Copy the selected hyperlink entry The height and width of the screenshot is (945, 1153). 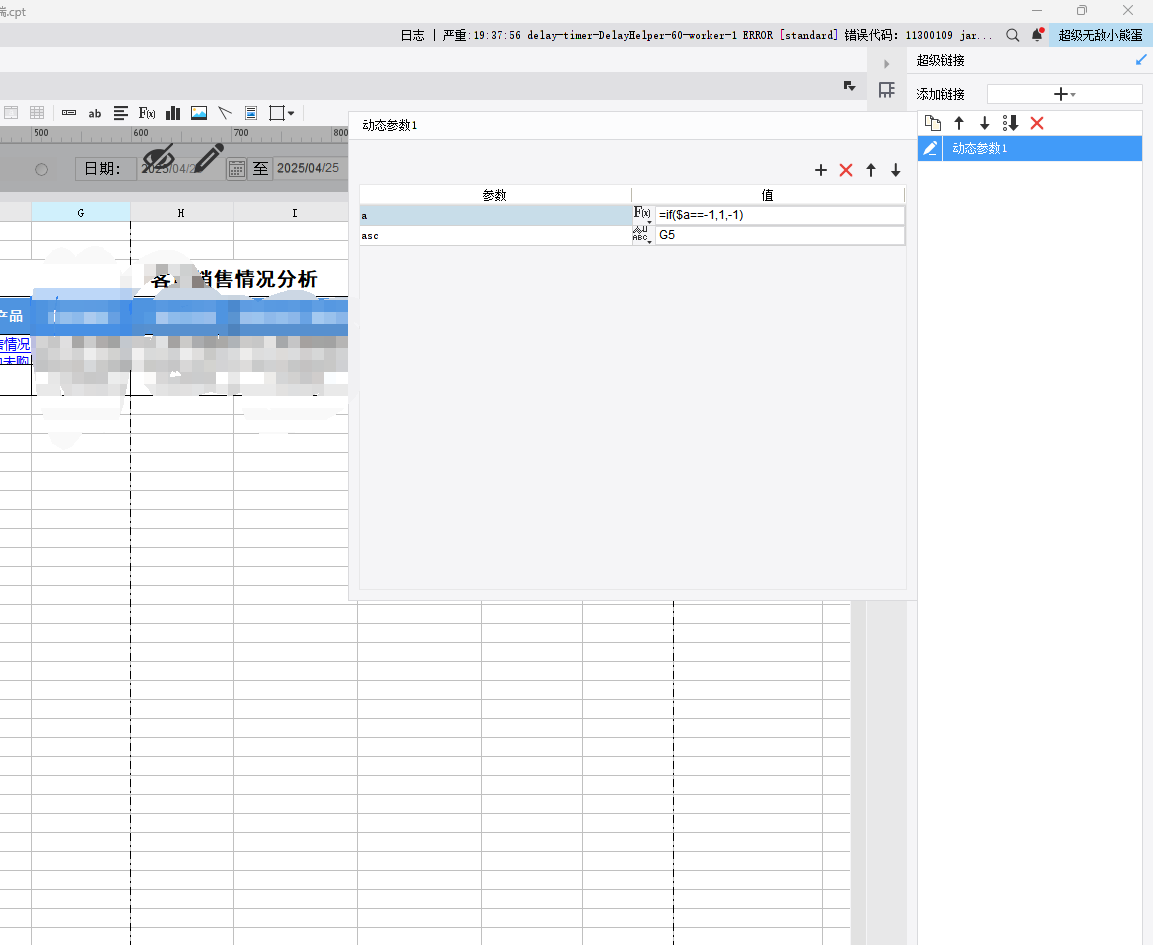tap(932, 124)
